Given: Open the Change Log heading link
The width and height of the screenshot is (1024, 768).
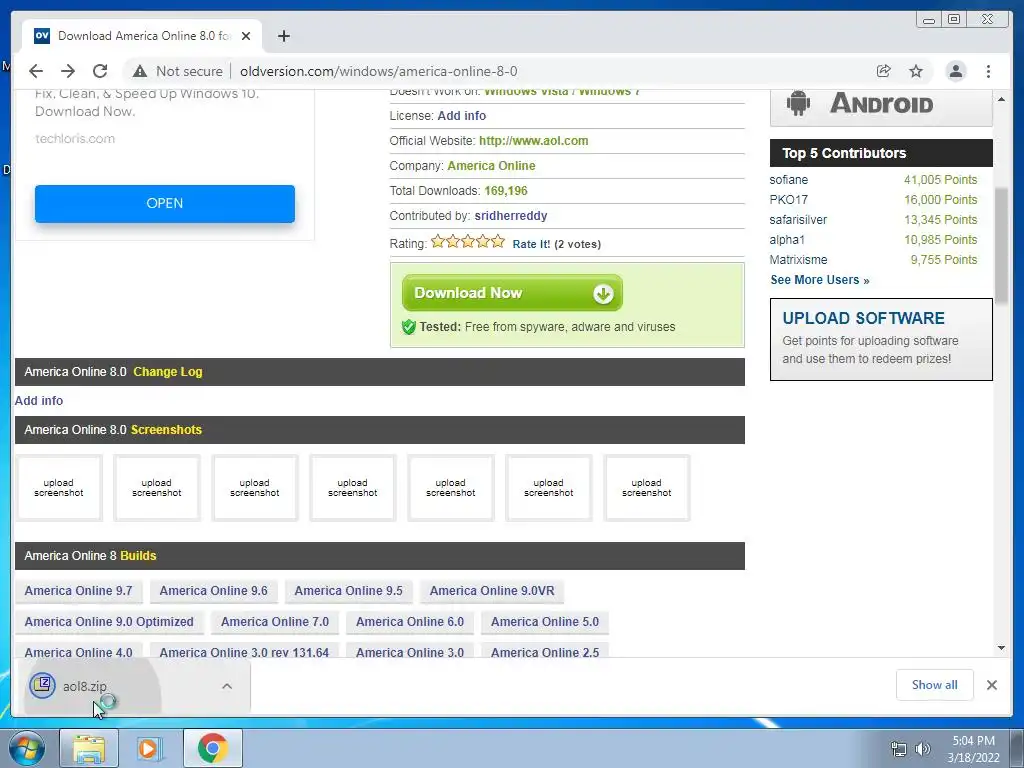Looking at the screenshot, I should coord(168,372).
